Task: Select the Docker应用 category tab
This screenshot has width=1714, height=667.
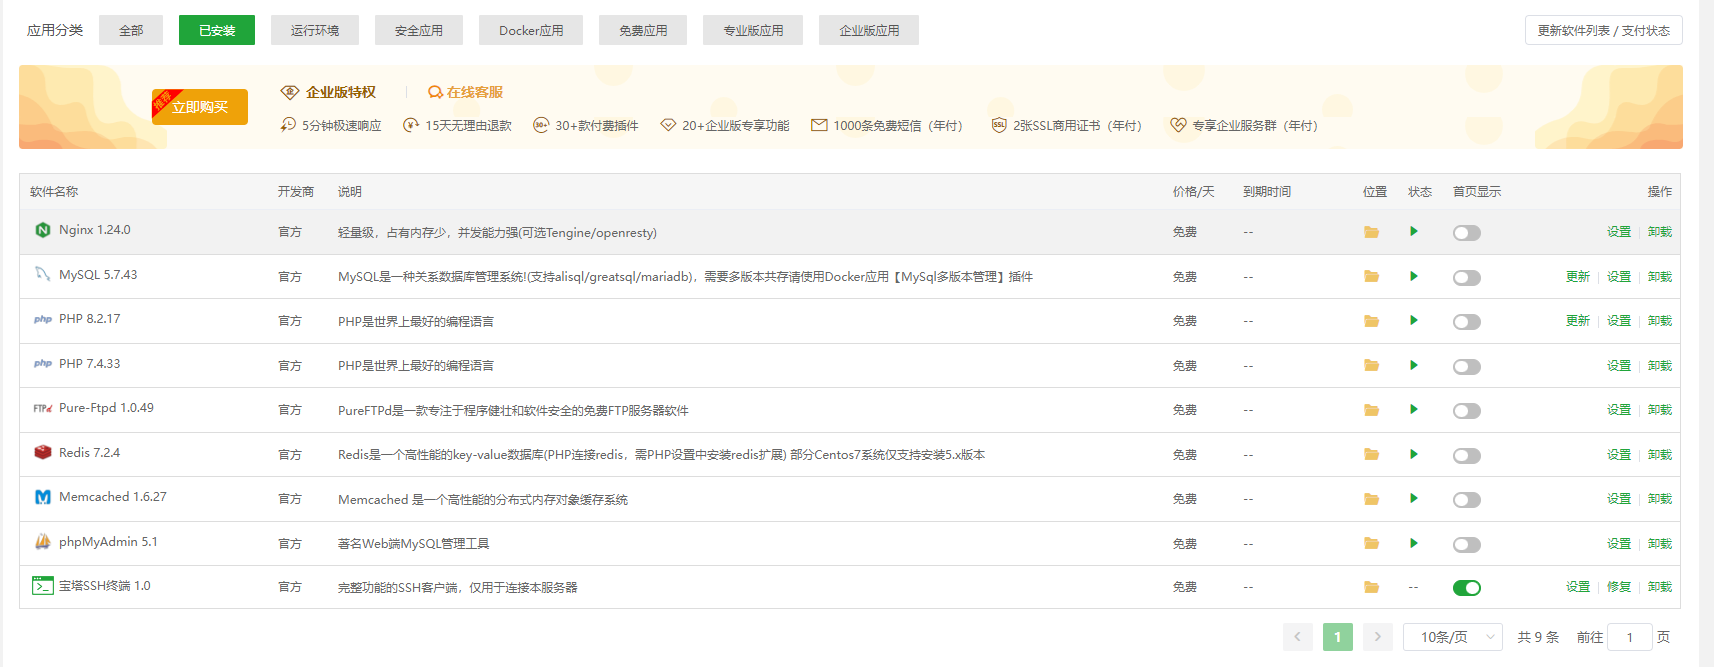Action: coord(531,30)
